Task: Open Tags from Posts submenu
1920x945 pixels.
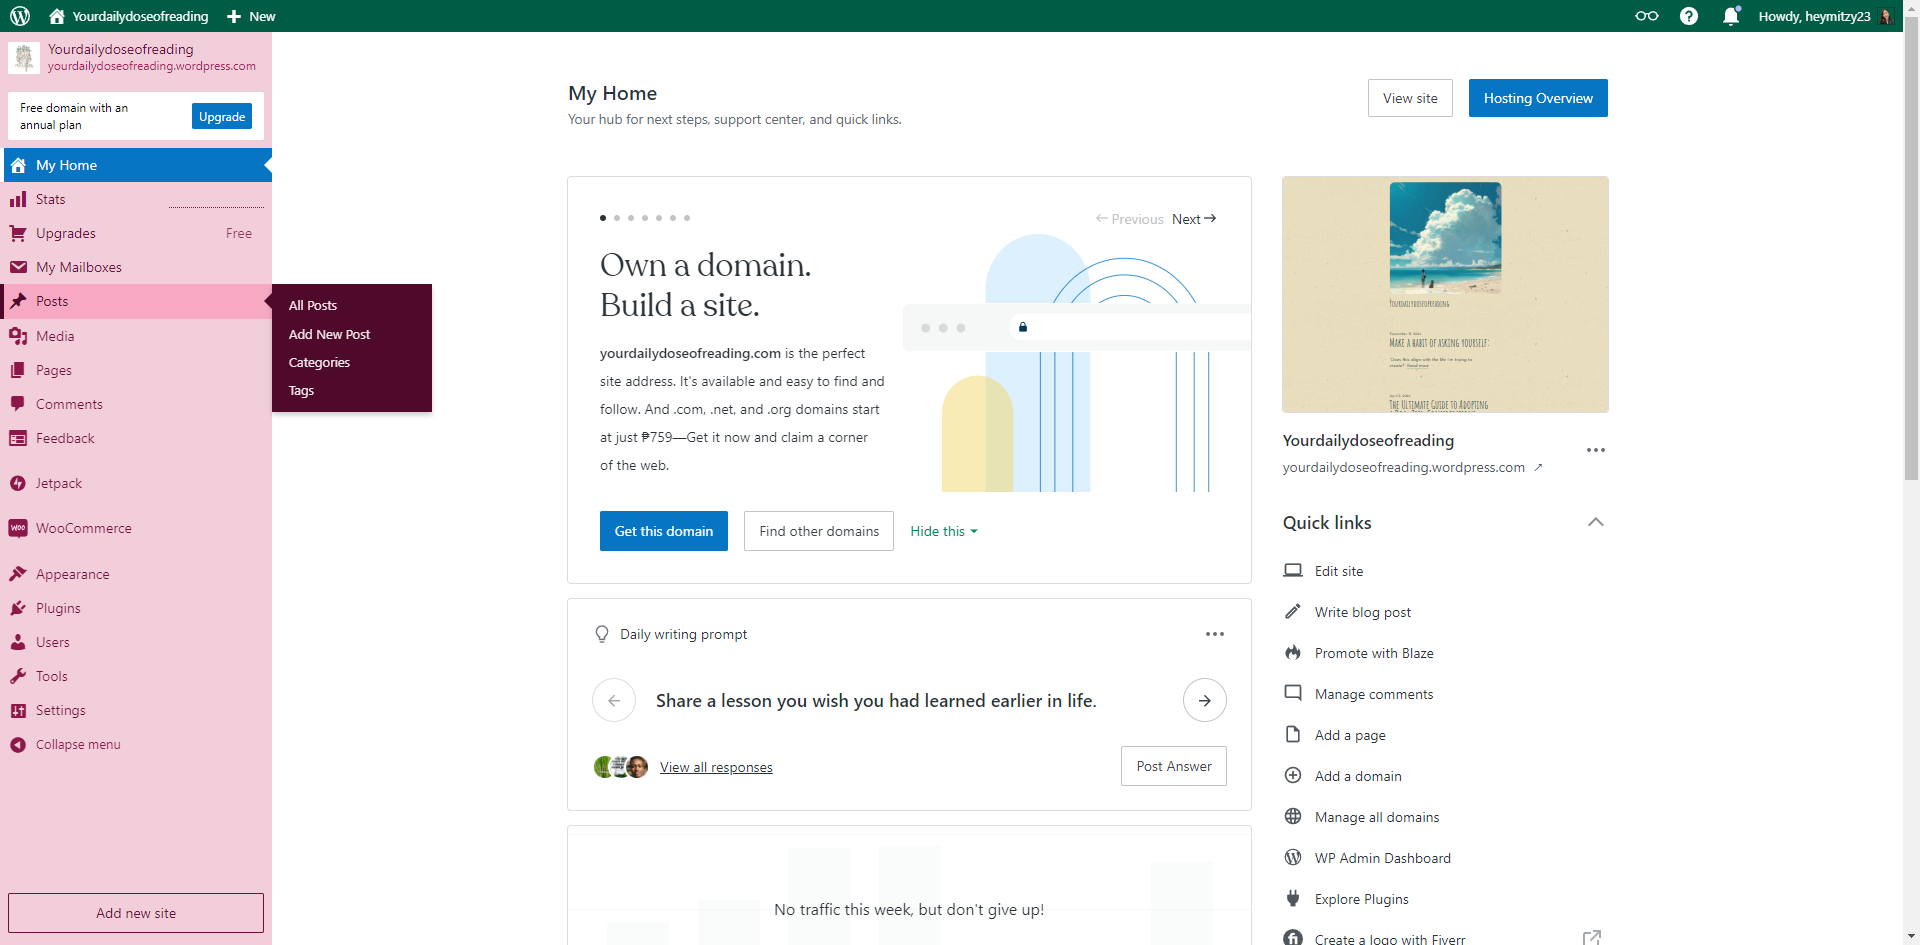Action: [301, 390]
